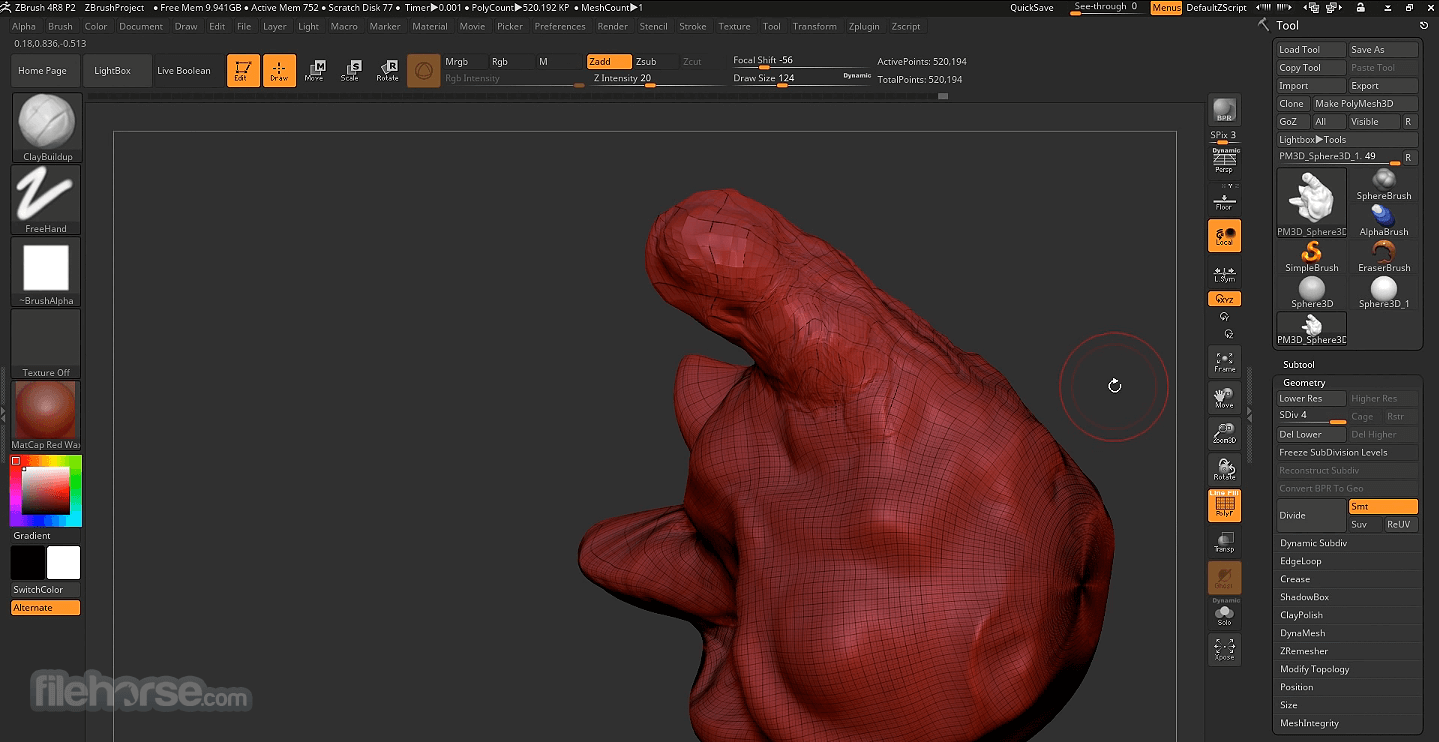Click the QuickSave button
The width and height of the screenshot is (1439, 742).
(1031, 8)
